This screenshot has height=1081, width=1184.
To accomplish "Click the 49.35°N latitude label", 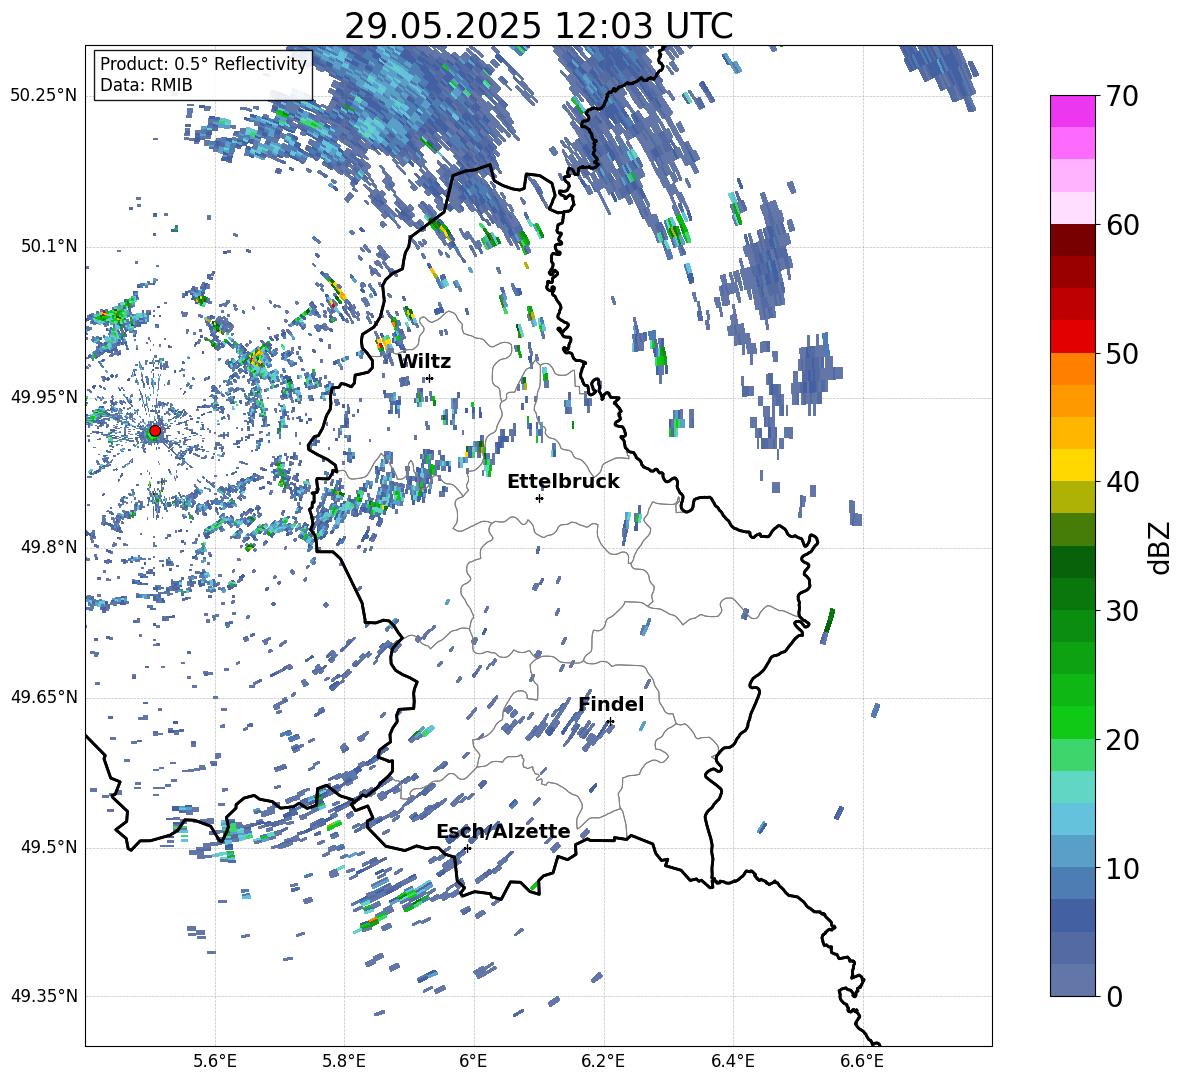I will [44, 996].
